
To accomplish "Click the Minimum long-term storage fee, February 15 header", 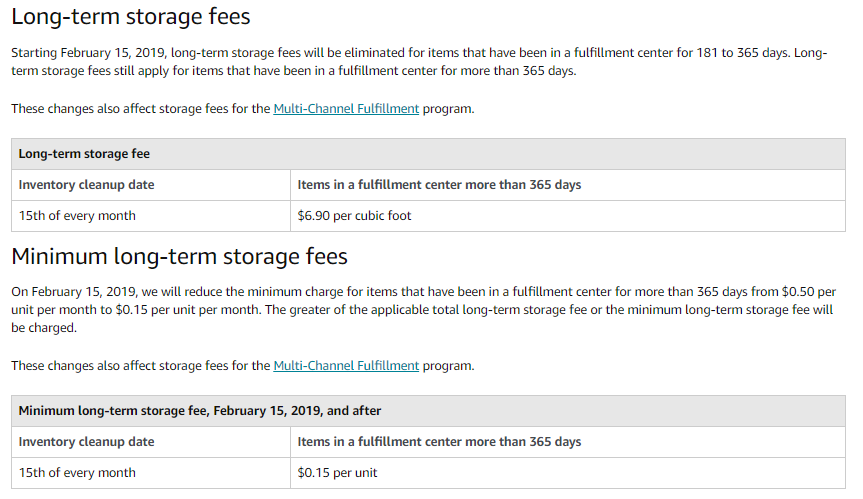I will (428, 411).
